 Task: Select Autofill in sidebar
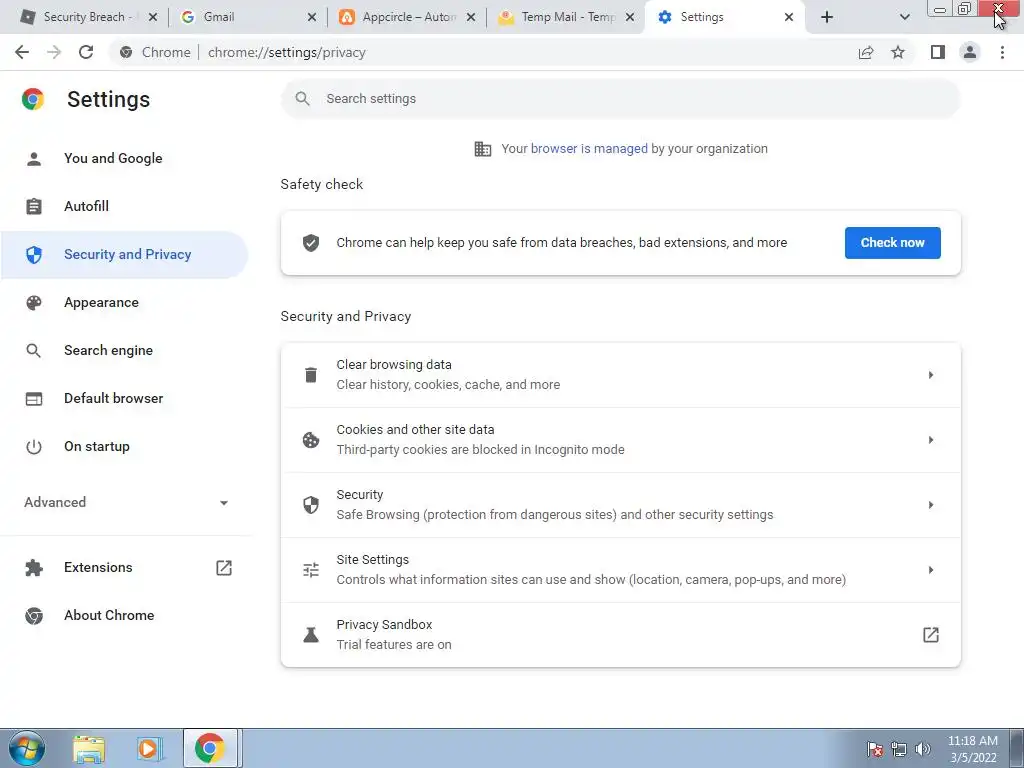point(124,206)
